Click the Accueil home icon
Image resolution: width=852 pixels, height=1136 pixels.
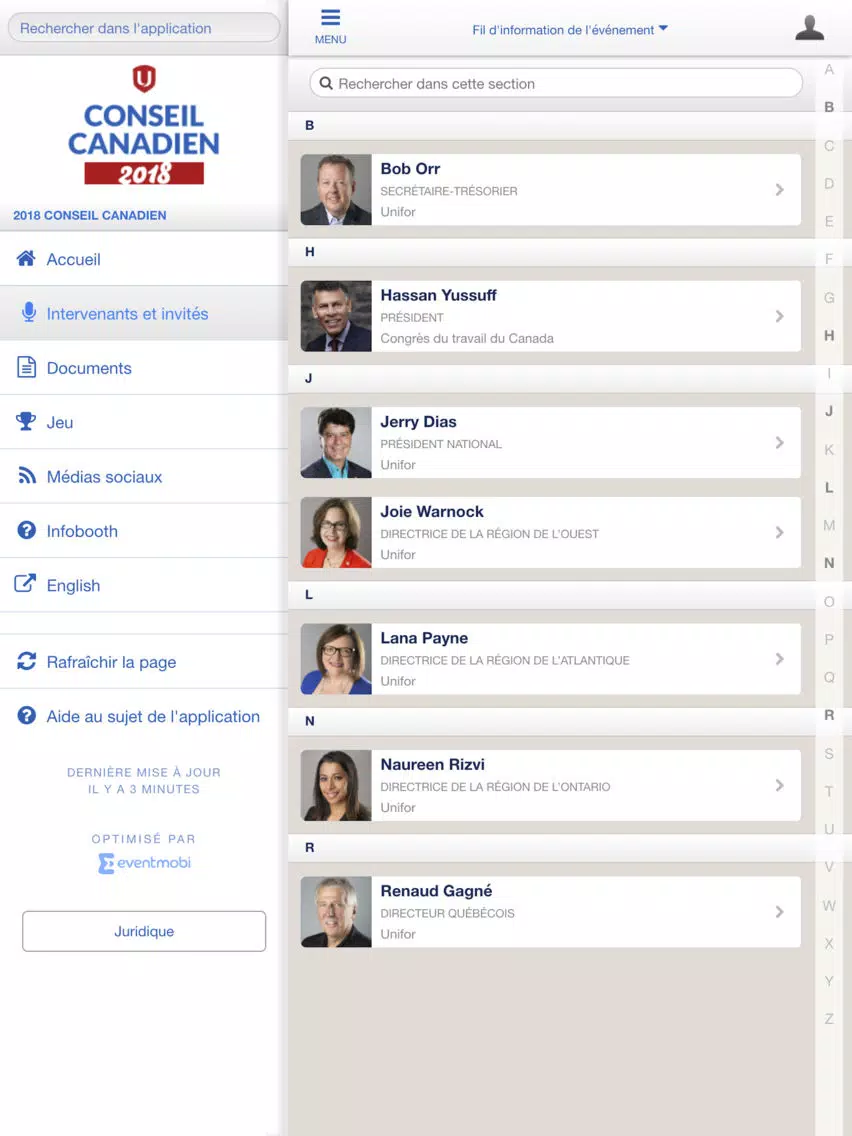click(26, 259)
